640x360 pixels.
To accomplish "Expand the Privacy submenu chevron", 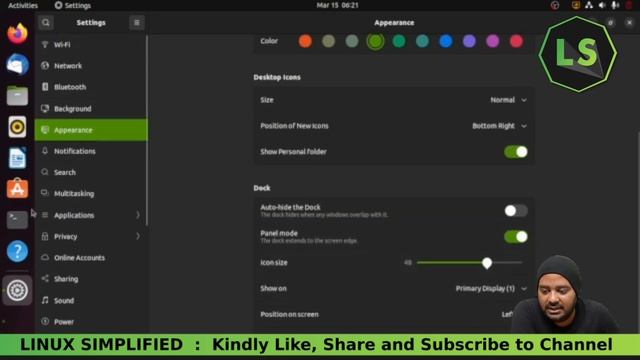I will 138,236.
